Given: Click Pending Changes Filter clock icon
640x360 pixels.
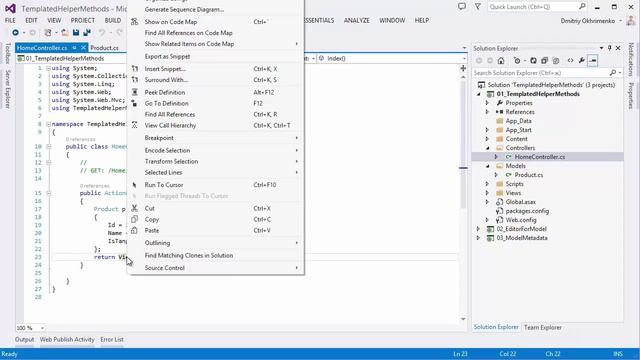Looking at the screenshot, I should click(517, 61).
